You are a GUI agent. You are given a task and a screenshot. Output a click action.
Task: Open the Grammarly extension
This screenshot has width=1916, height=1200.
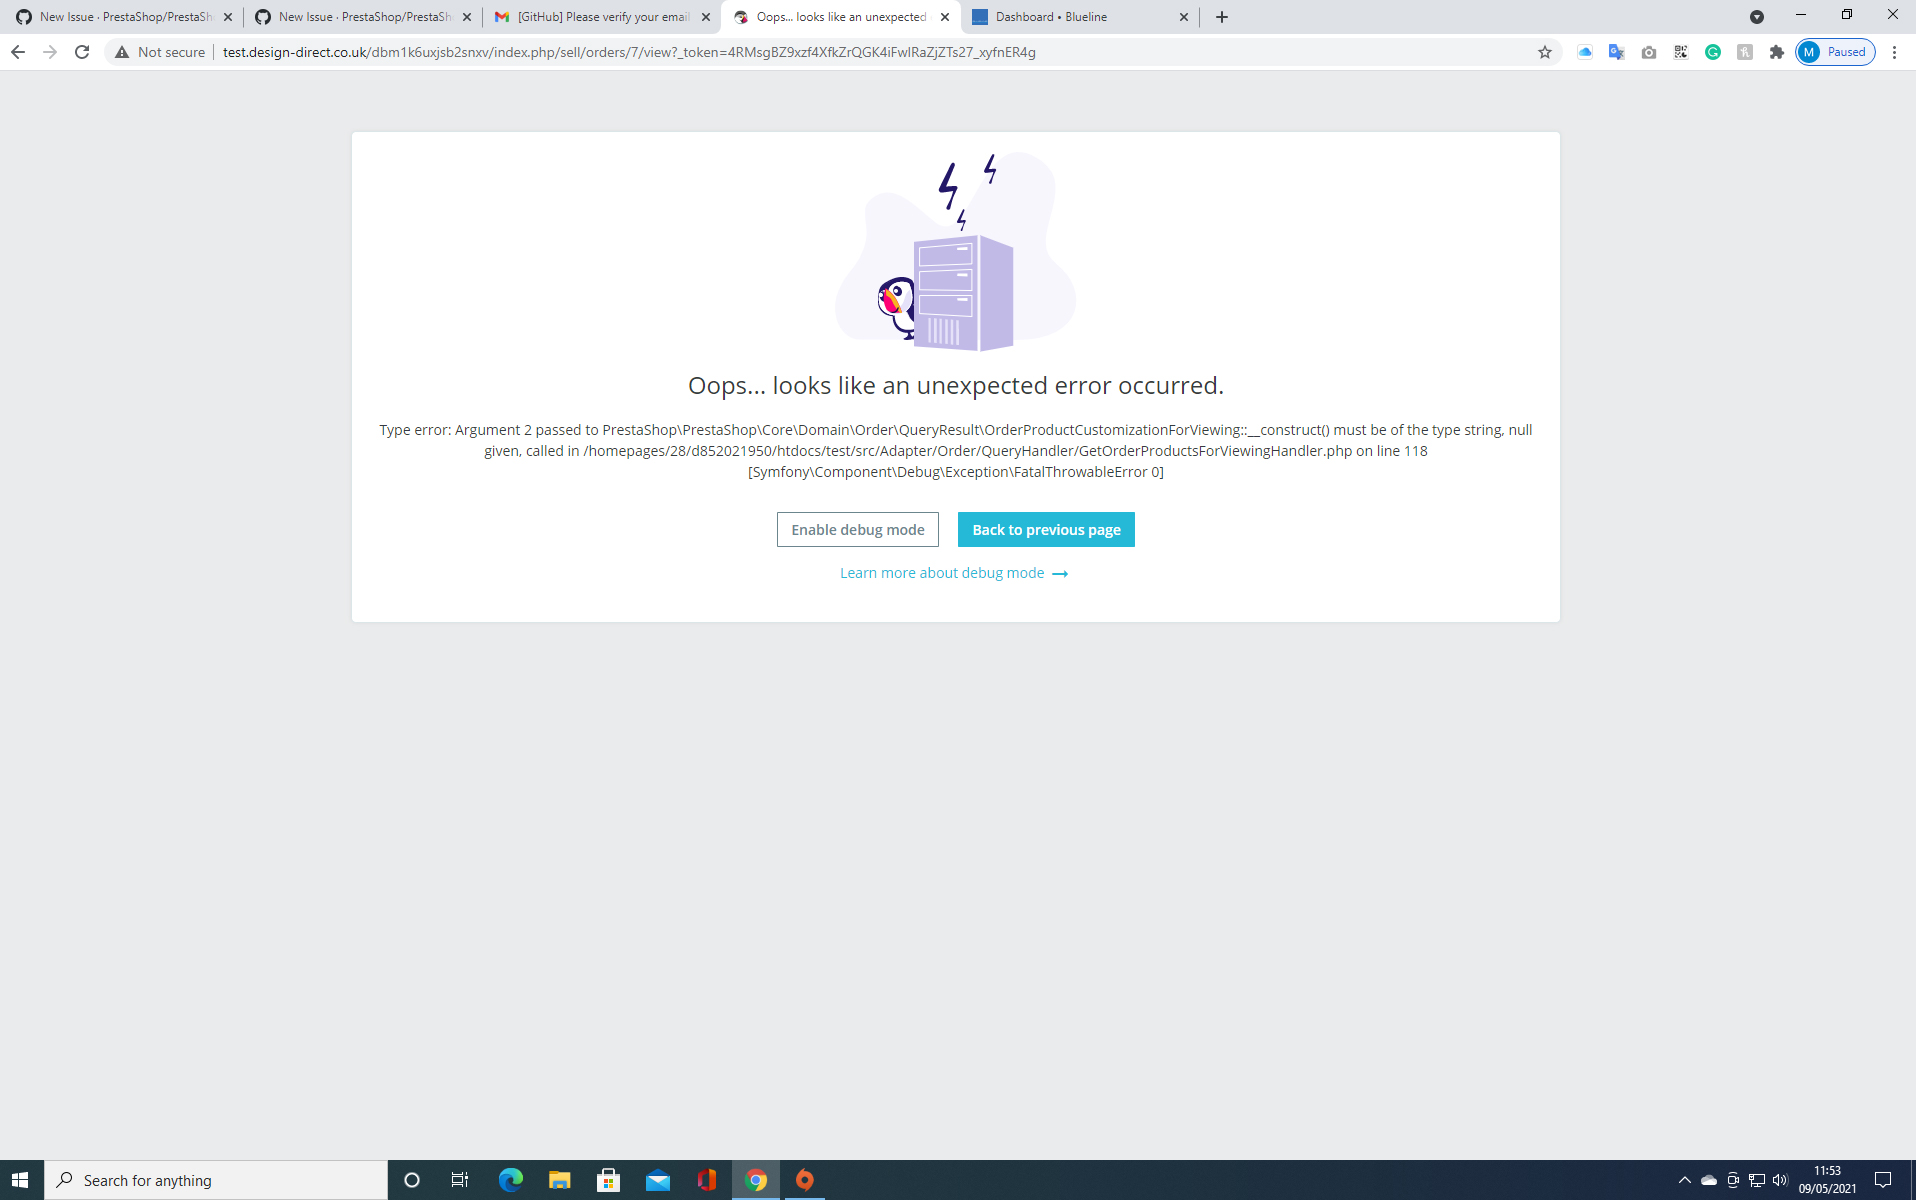pos(1713,52)
